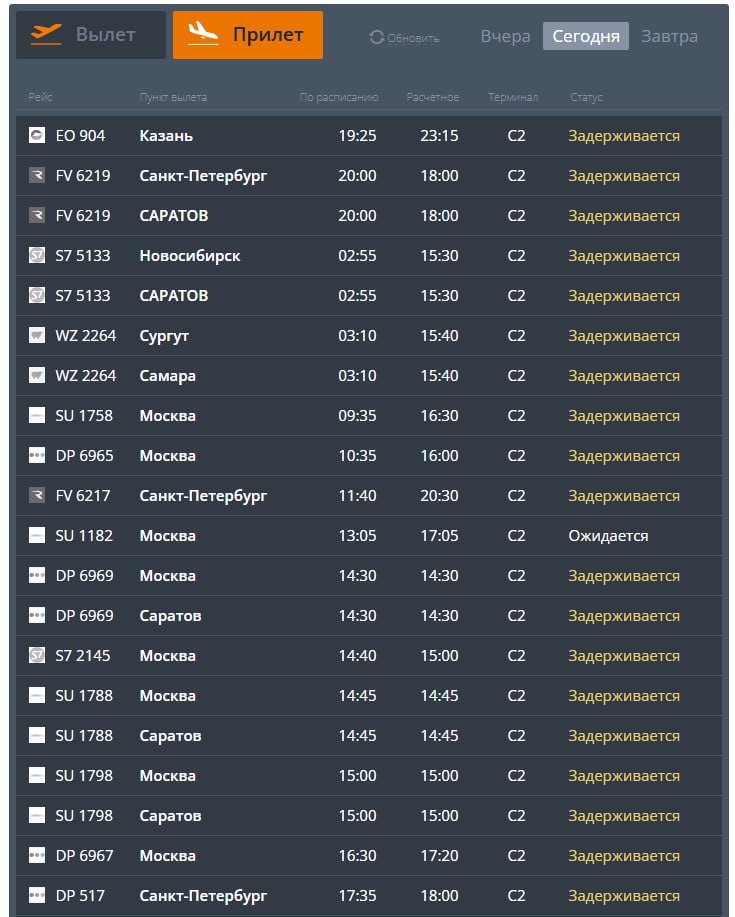Viewport: 735px width, 917px height.
Task: Click the S7 logo for flight S7 2145
Action: point(37,655)
